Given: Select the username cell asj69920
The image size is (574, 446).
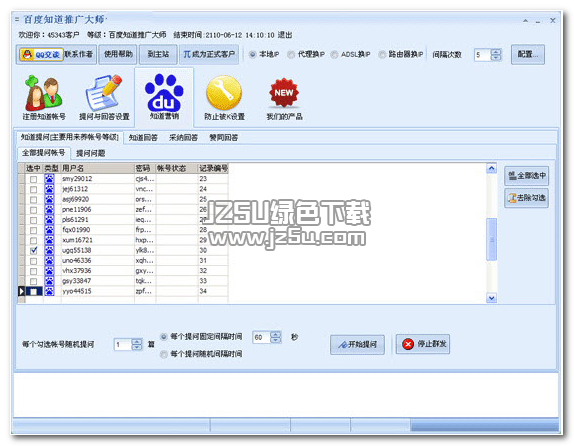Looking at the screenshot, I should 97,199.
